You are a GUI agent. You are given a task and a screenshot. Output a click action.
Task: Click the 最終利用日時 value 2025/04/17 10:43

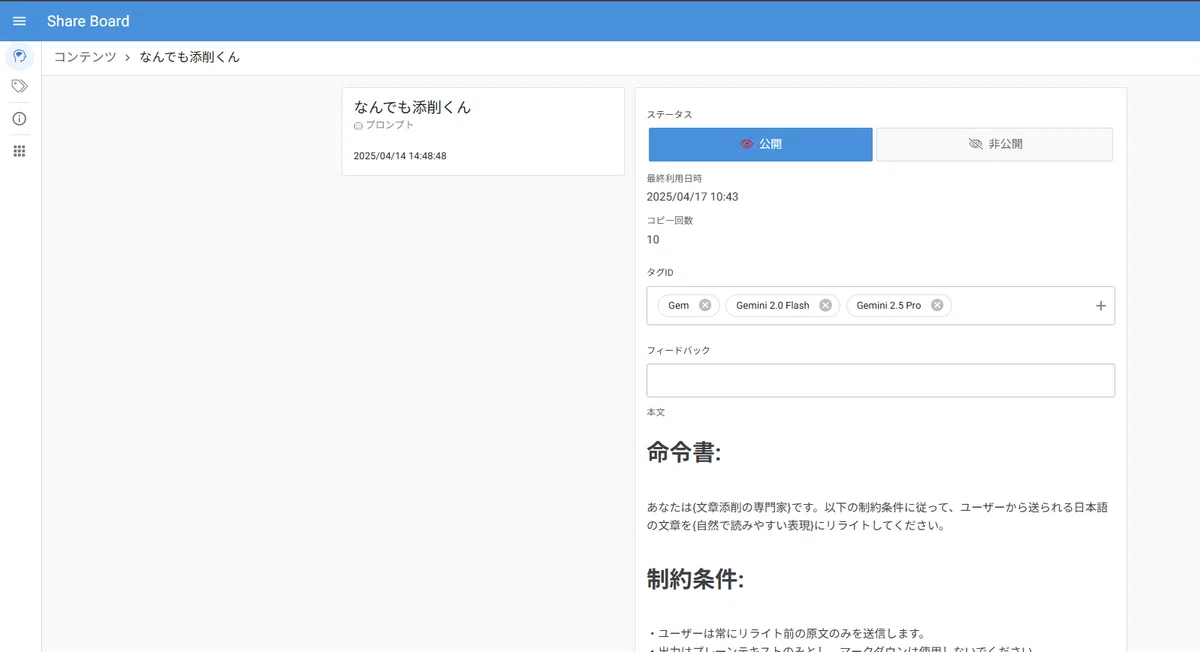[x=692, y=197]
